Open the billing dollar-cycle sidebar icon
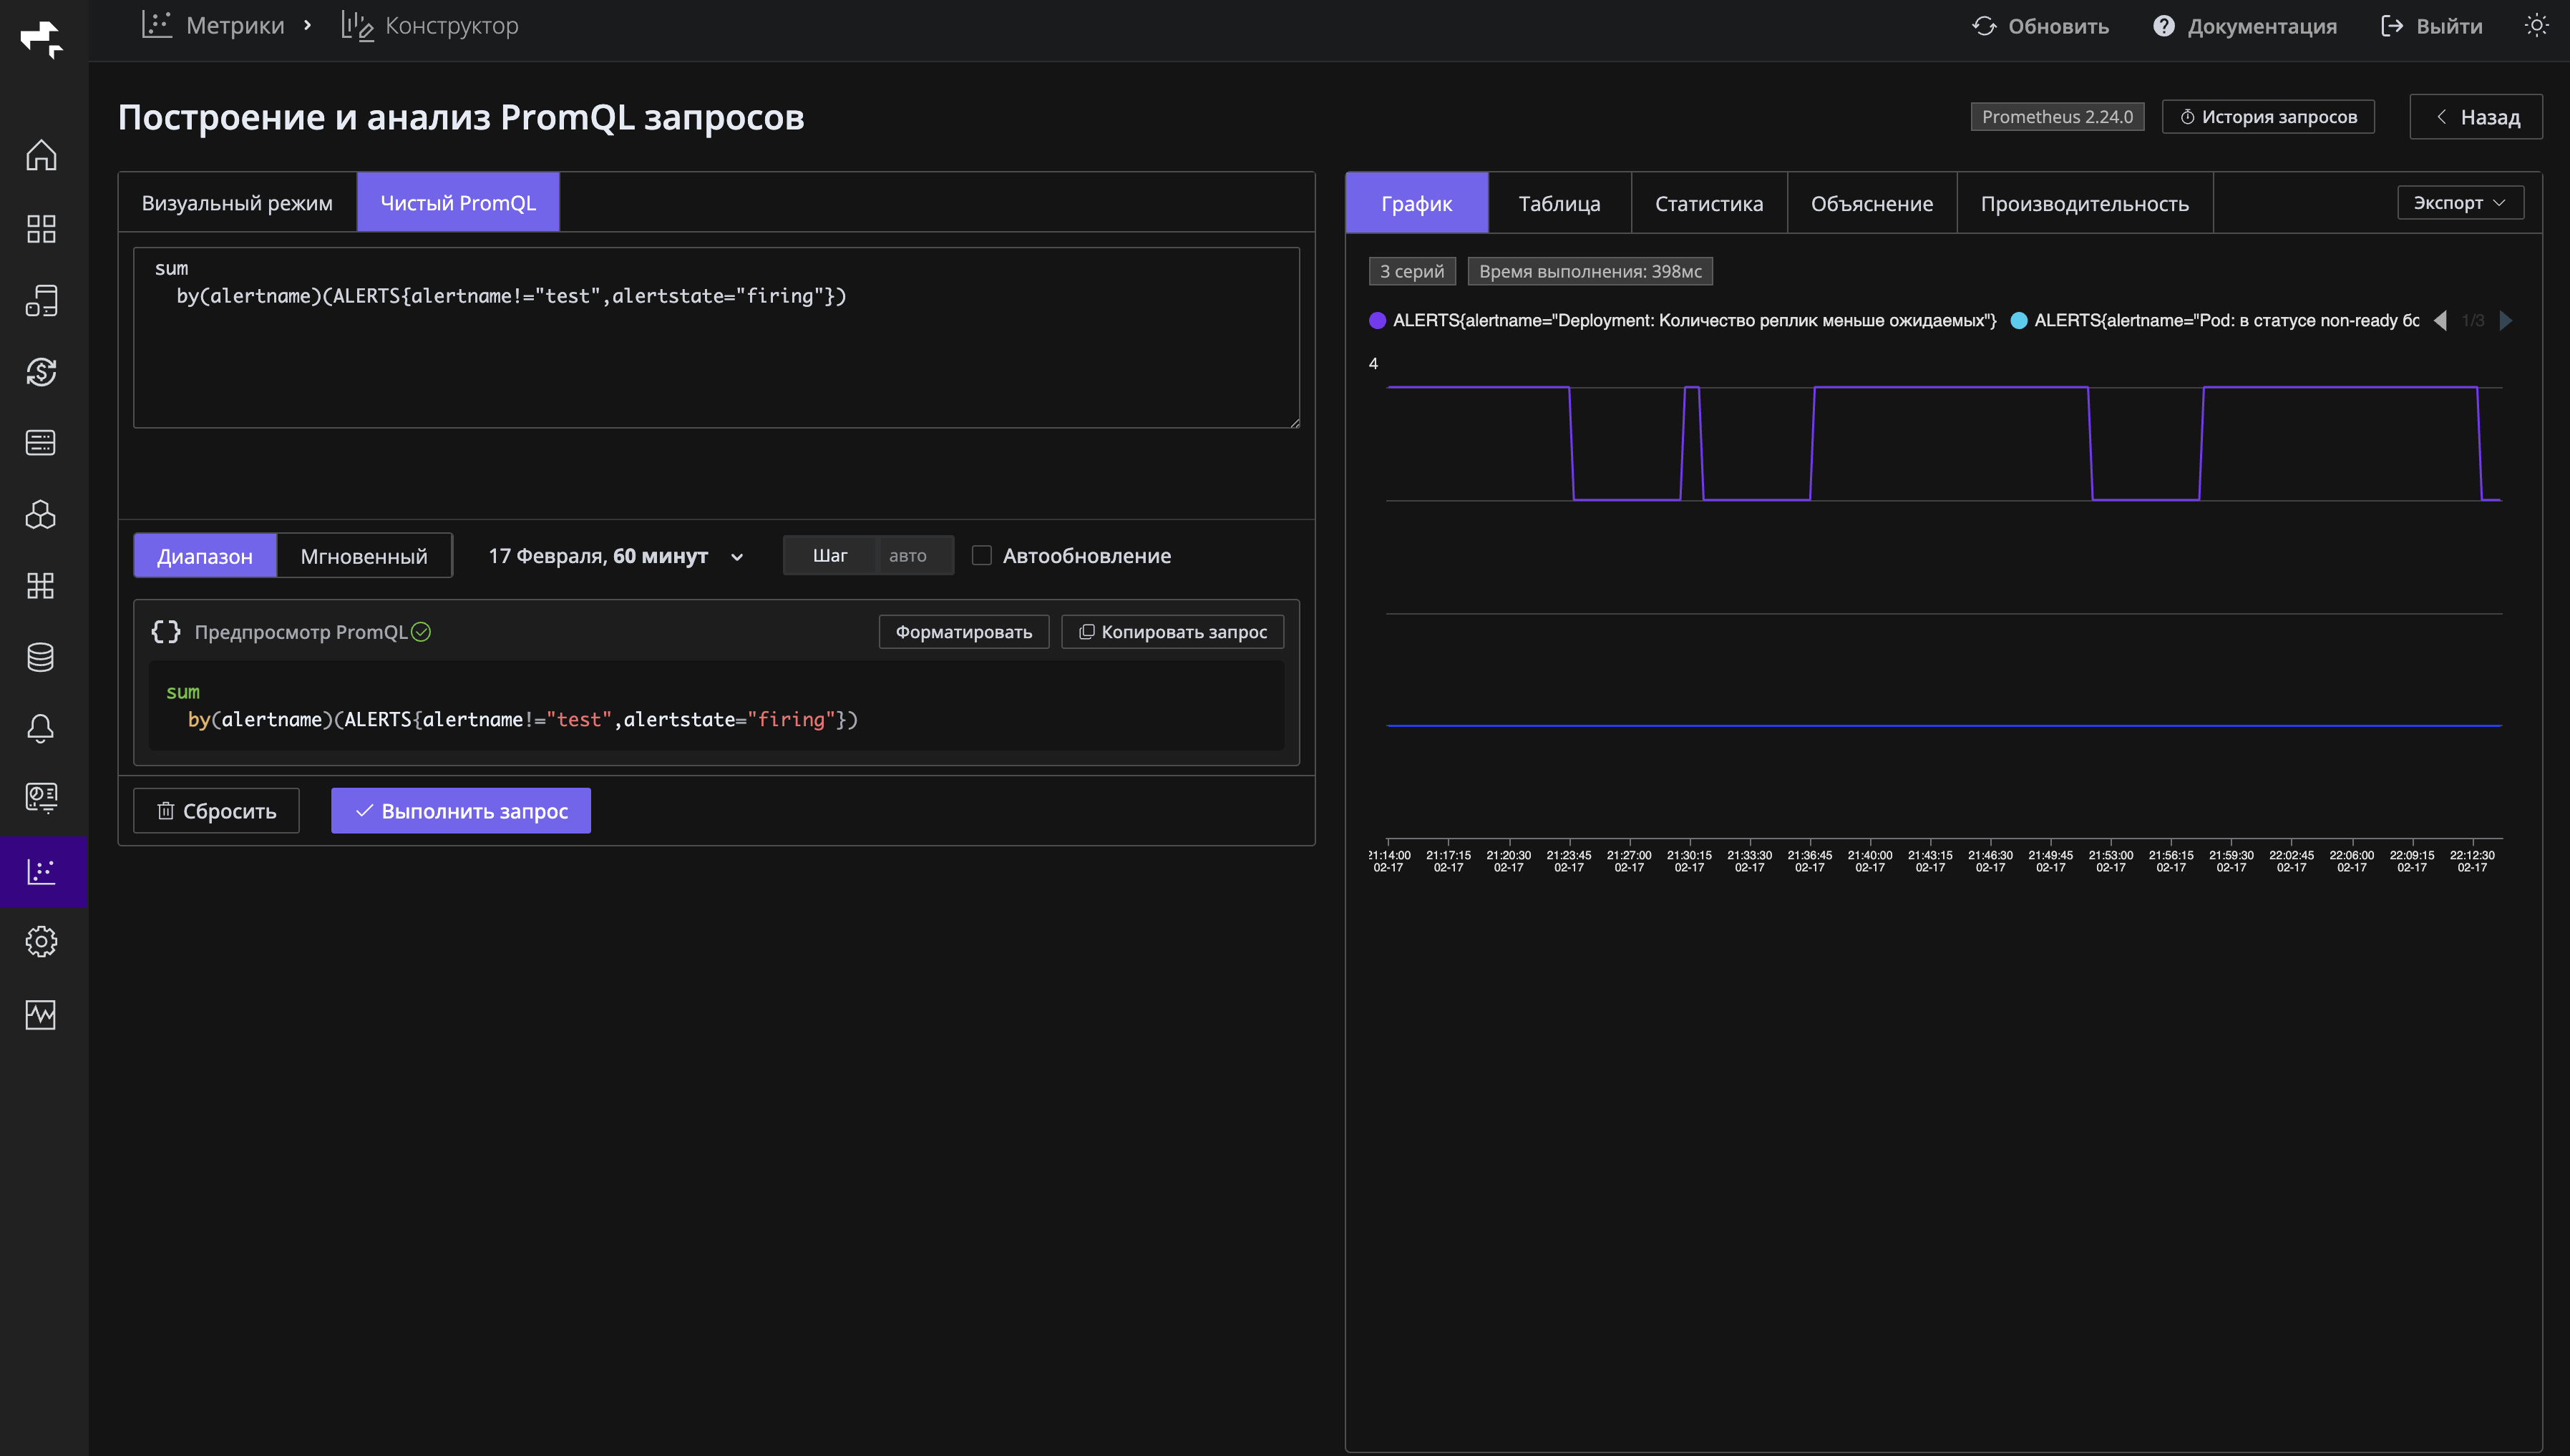2570x1456 pixels. pos(41,372)
